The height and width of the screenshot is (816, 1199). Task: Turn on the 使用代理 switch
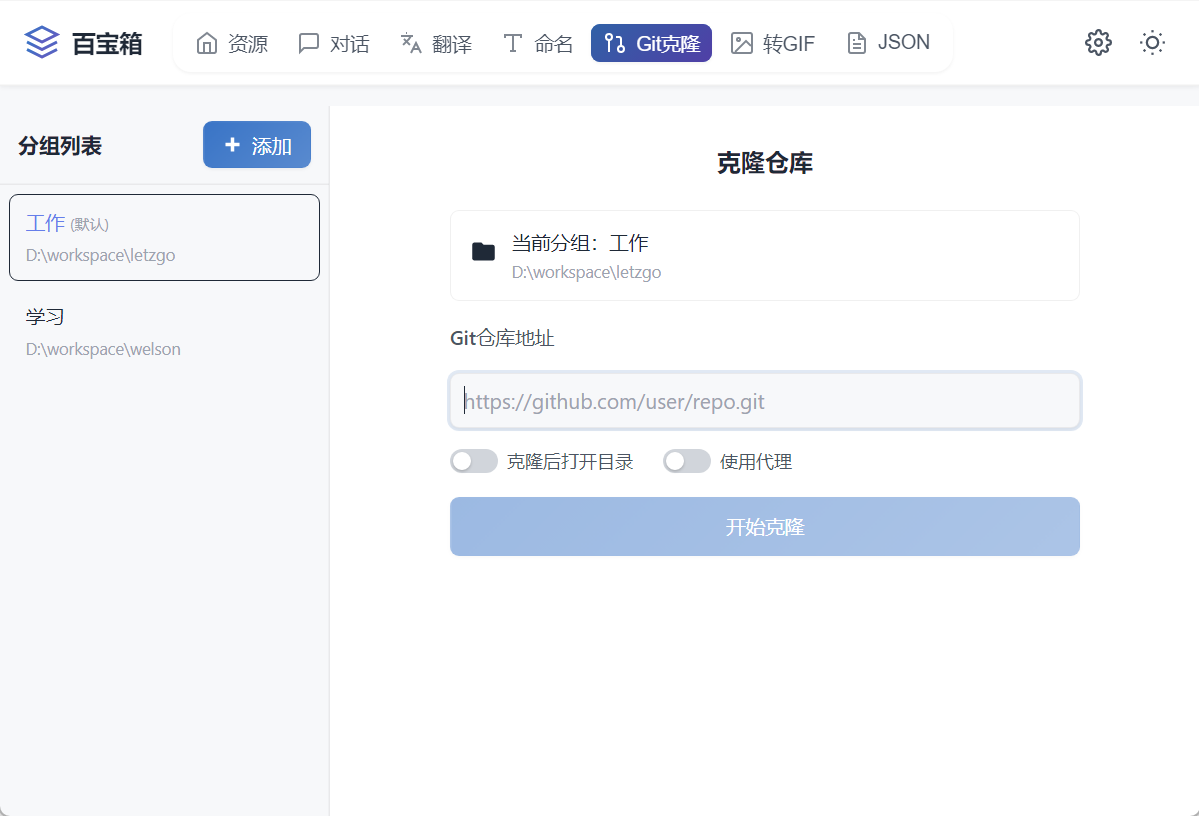[687, 461]
